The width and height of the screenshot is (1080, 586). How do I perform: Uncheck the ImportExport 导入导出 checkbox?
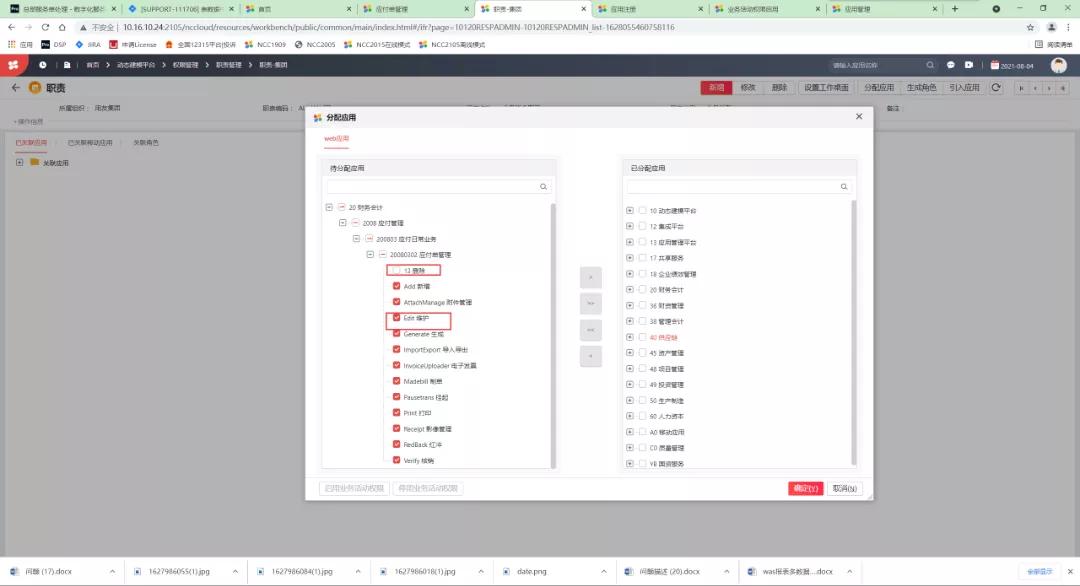tap(396, 349)
